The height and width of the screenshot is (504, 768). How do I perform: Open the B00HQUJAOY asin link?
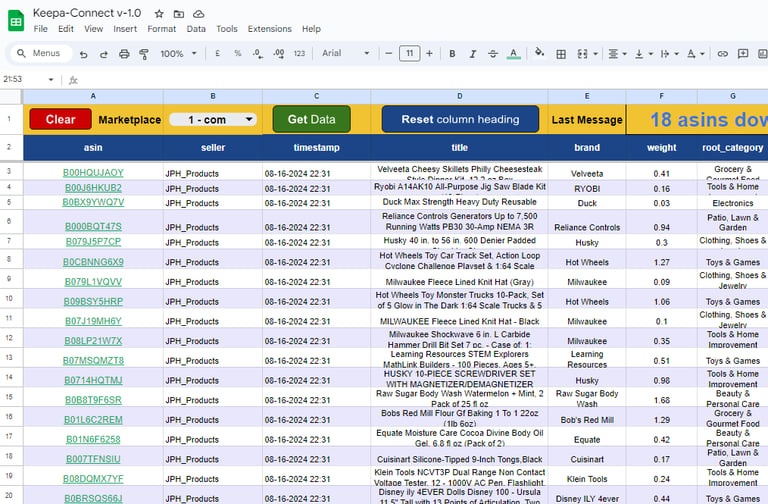93,173
